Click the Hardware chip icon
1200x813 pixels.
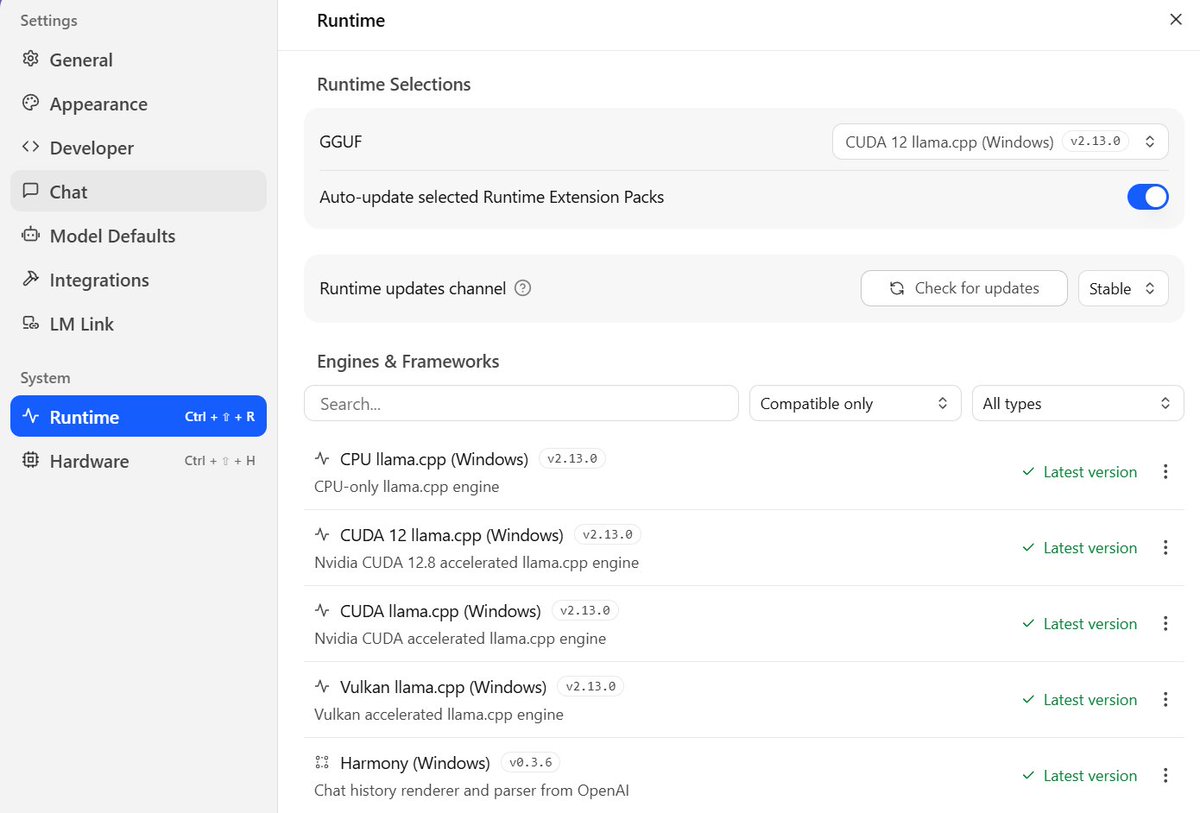point(31,461)
